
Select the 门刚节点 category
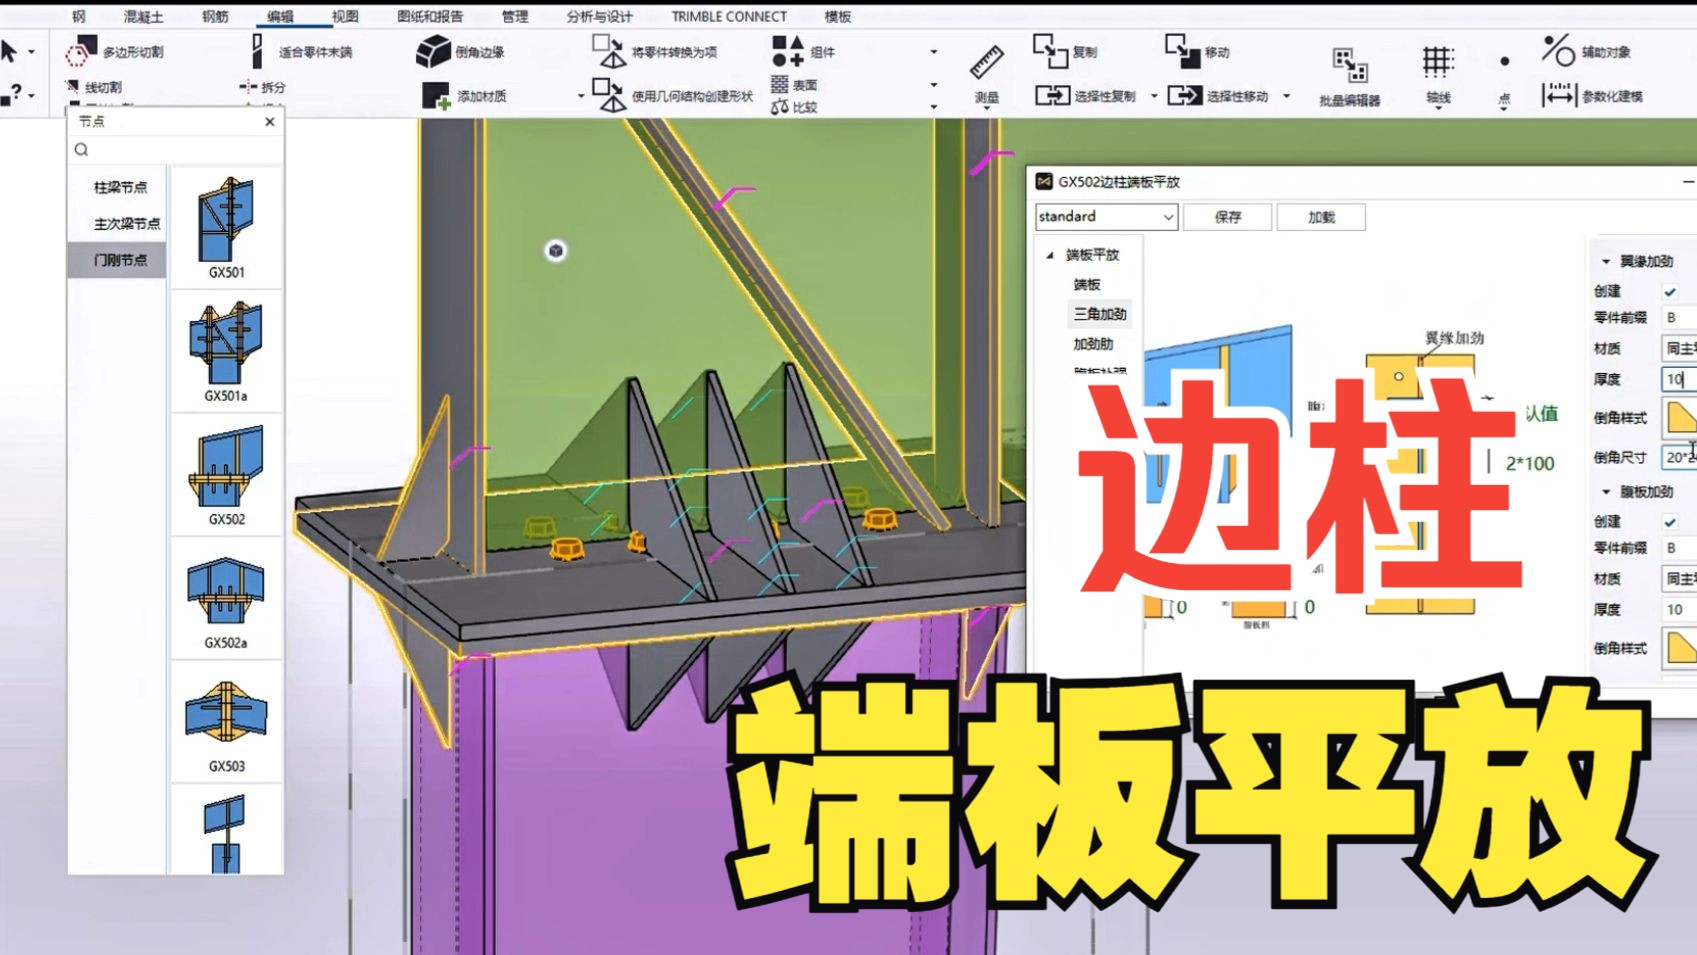[119, 259]
